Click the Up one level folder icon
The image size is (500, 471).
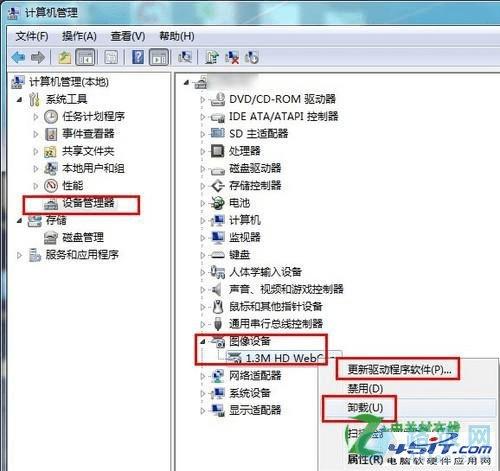click(65, 57)
